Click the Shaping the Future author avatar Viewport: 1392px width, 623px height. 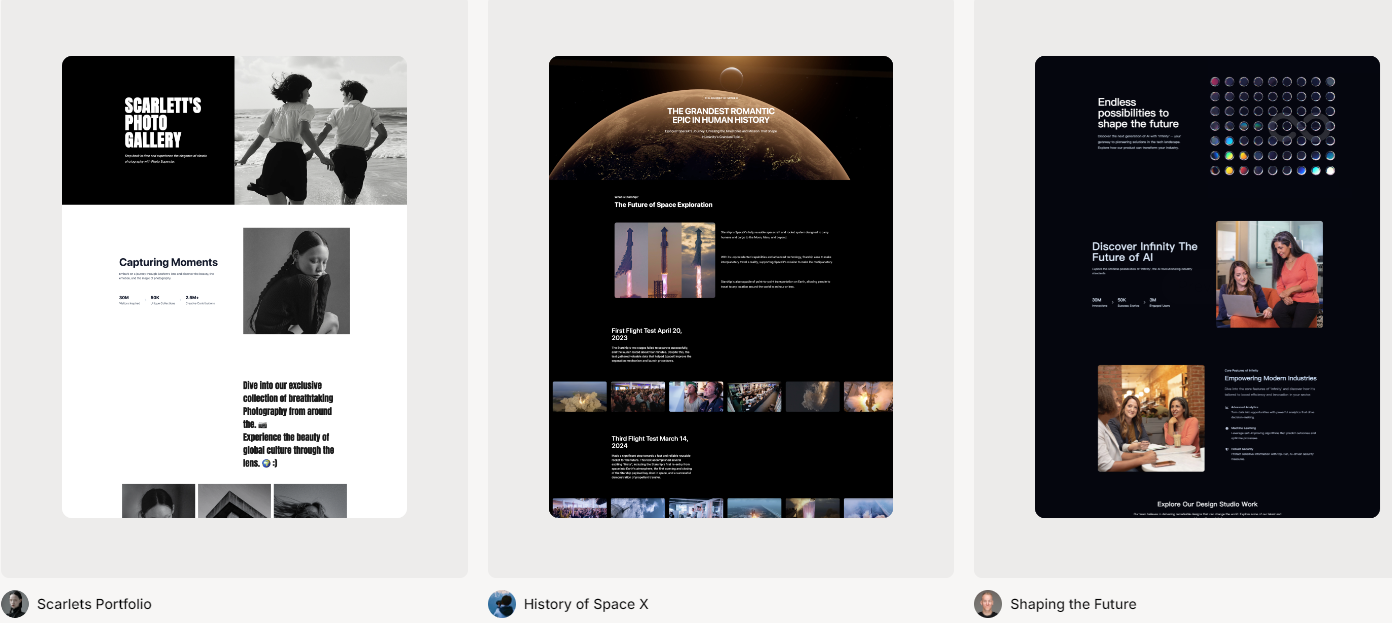pyautogui.click(x=988, y=604)
